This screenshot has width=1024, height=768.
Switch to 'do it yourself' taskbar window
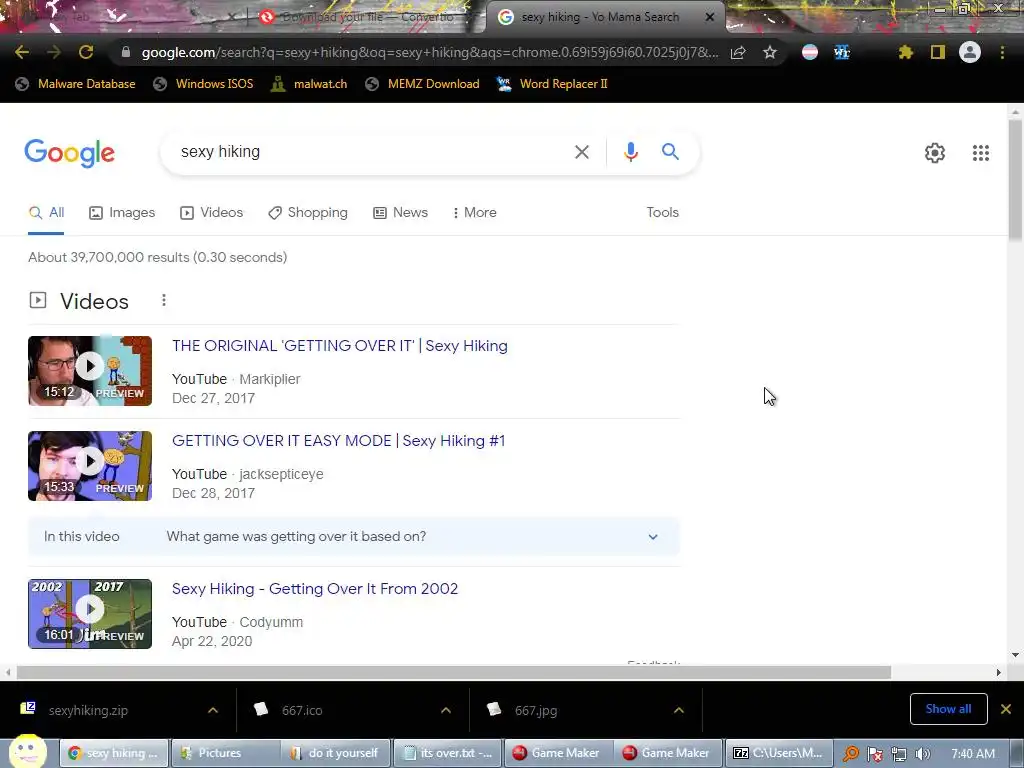(x=336, y=753)
